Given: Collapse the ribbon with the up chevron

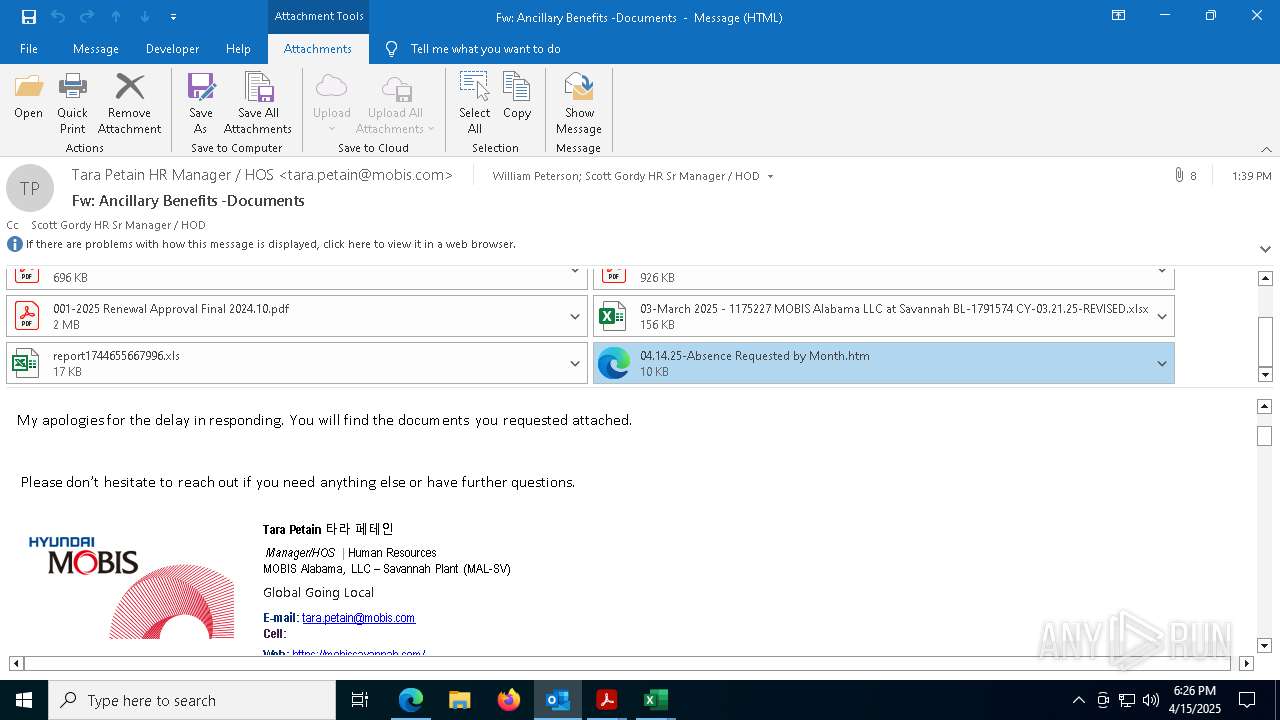Looking at the screenshot, I should click(x=1266, y=149).
